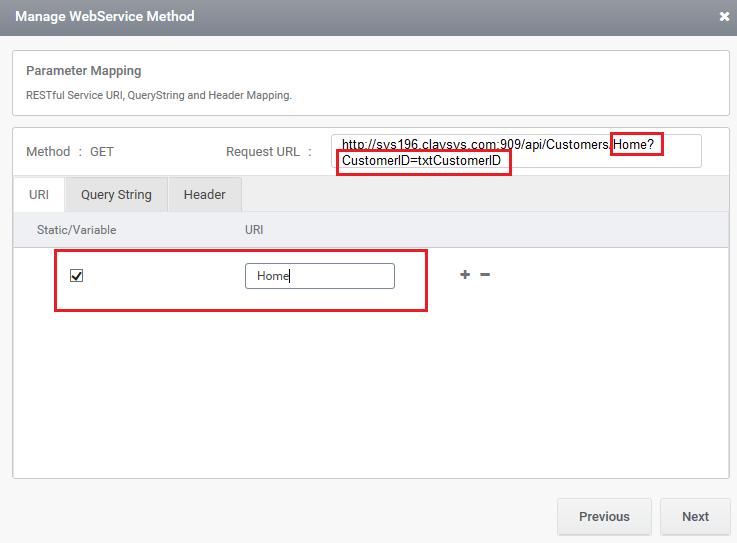737x543 pixels.
Task: Proceed using the Next button
Action: [x=695, y=516]
